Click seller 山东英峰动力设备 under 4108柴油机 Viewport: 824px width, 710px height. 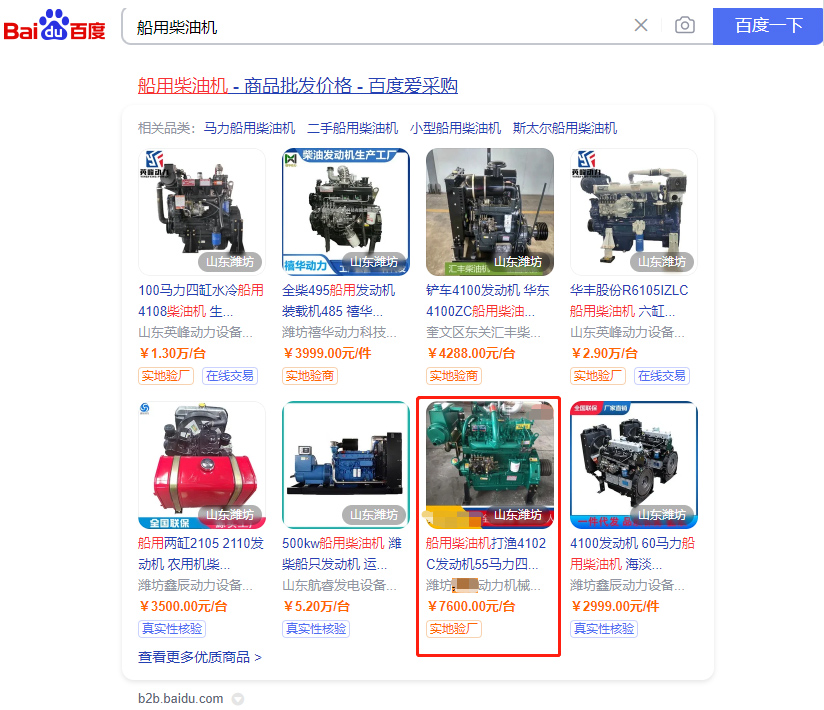click(x=195, y=332)
